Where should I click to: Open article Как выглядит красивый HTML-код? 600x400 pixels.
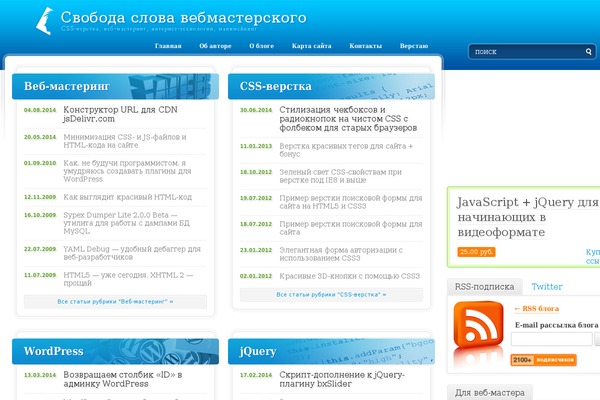[127, 197]
